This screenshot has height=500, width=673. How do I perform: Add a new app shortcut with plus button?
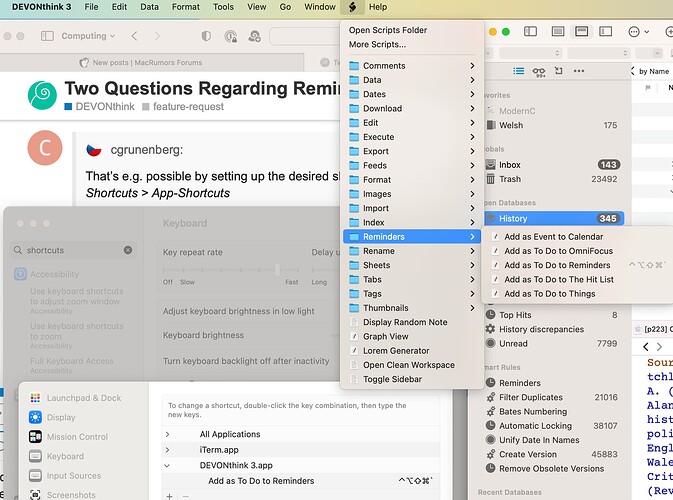(x=170, y=496)
